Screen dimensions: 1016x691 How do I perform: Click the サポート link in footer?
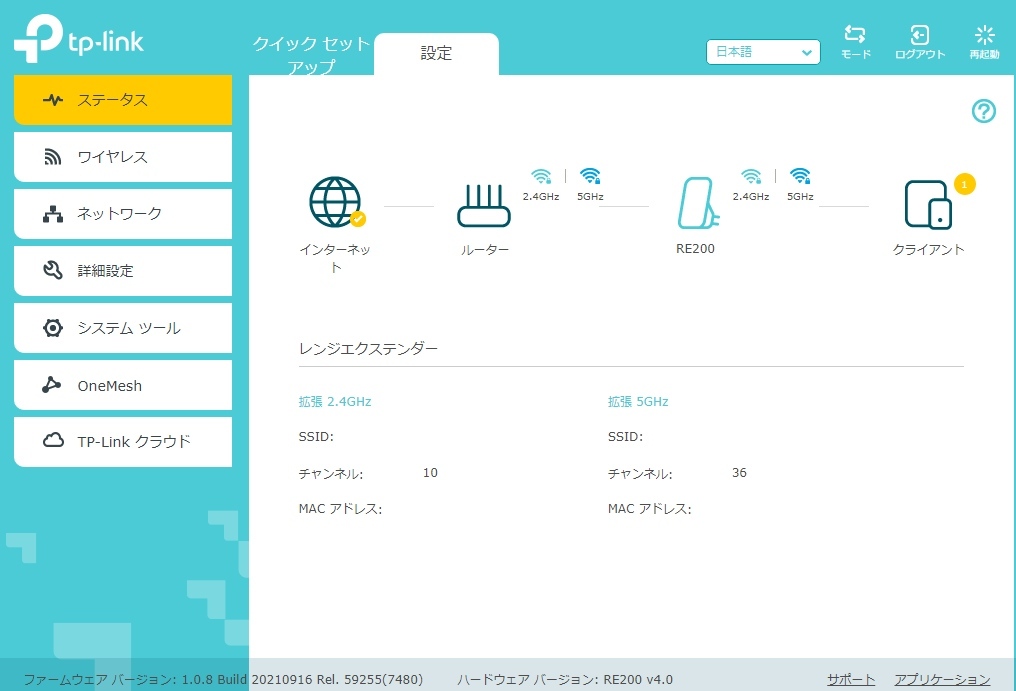(851, 680)
